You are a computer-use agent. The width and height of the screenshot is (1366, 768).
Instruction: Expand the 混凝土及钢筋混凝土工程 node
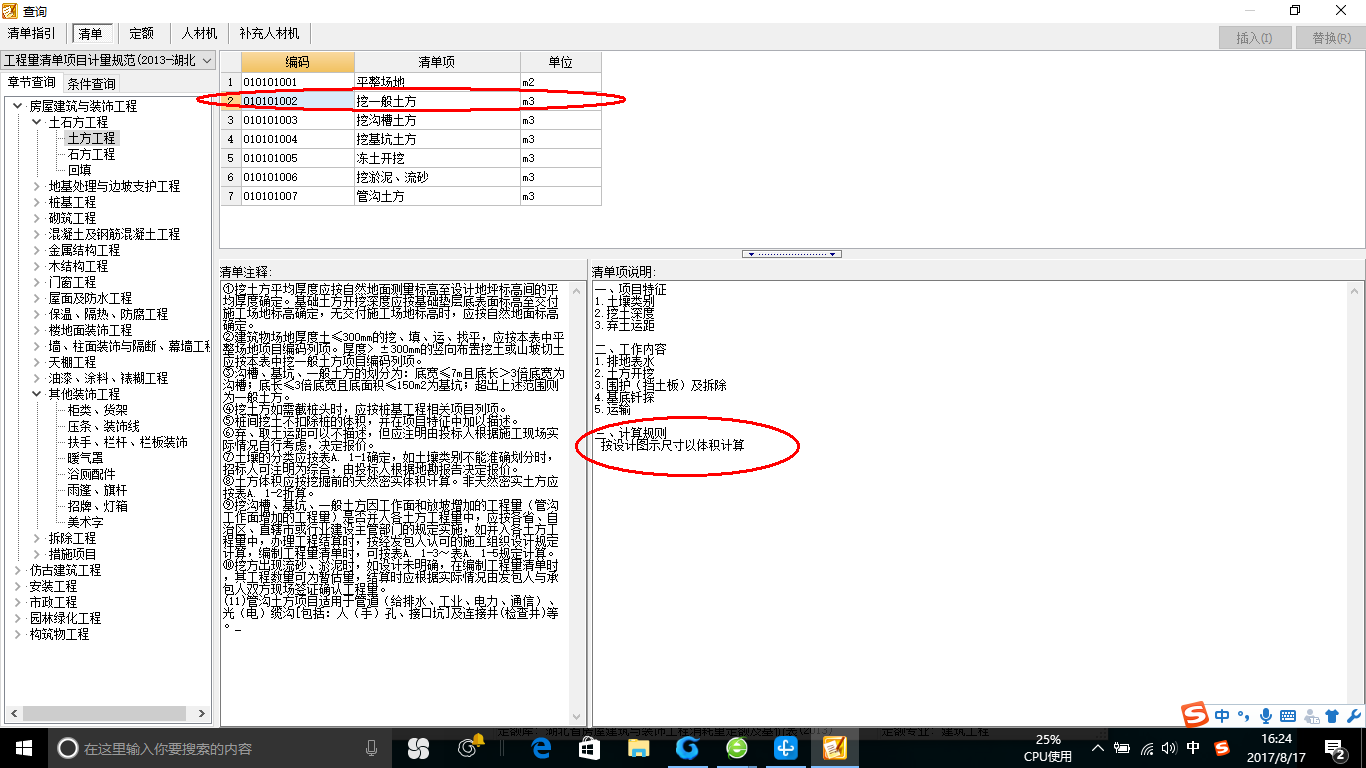point(37,234)
